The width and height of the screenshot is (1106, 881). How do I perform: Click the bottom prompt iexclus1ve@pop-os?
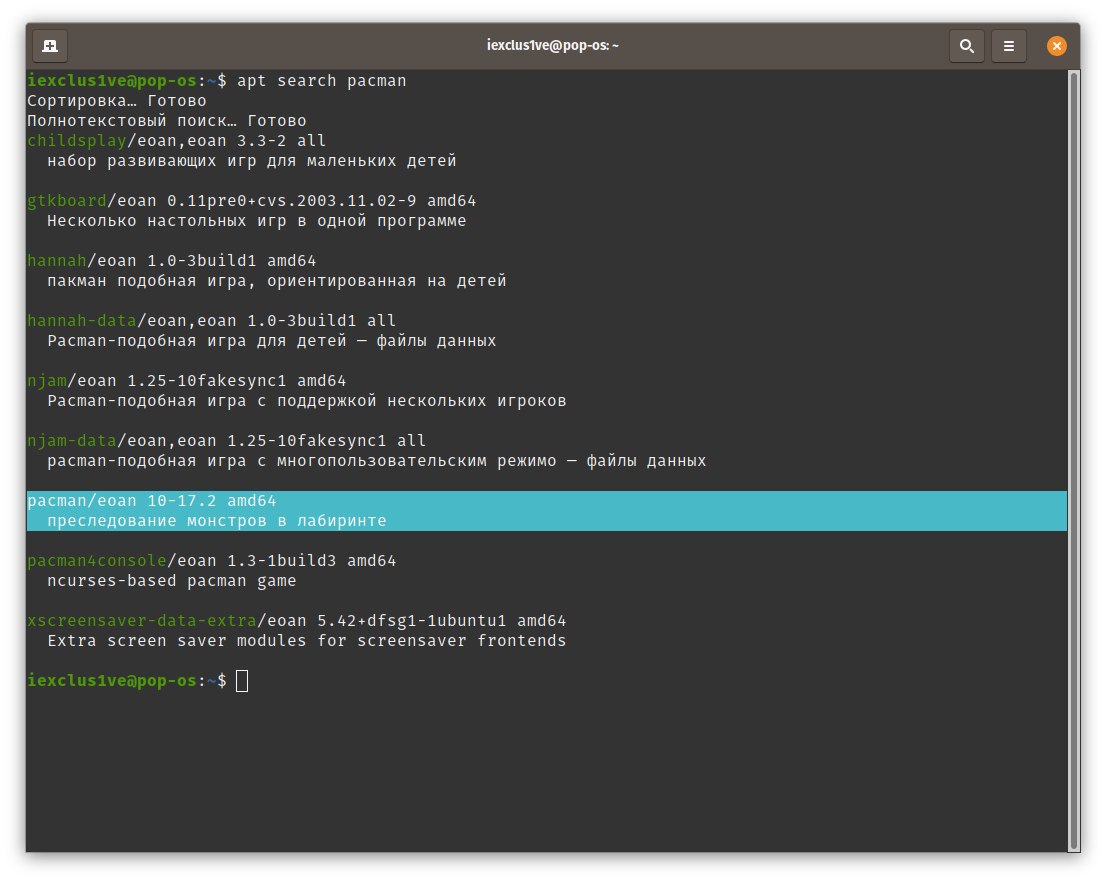pos(111,681)
